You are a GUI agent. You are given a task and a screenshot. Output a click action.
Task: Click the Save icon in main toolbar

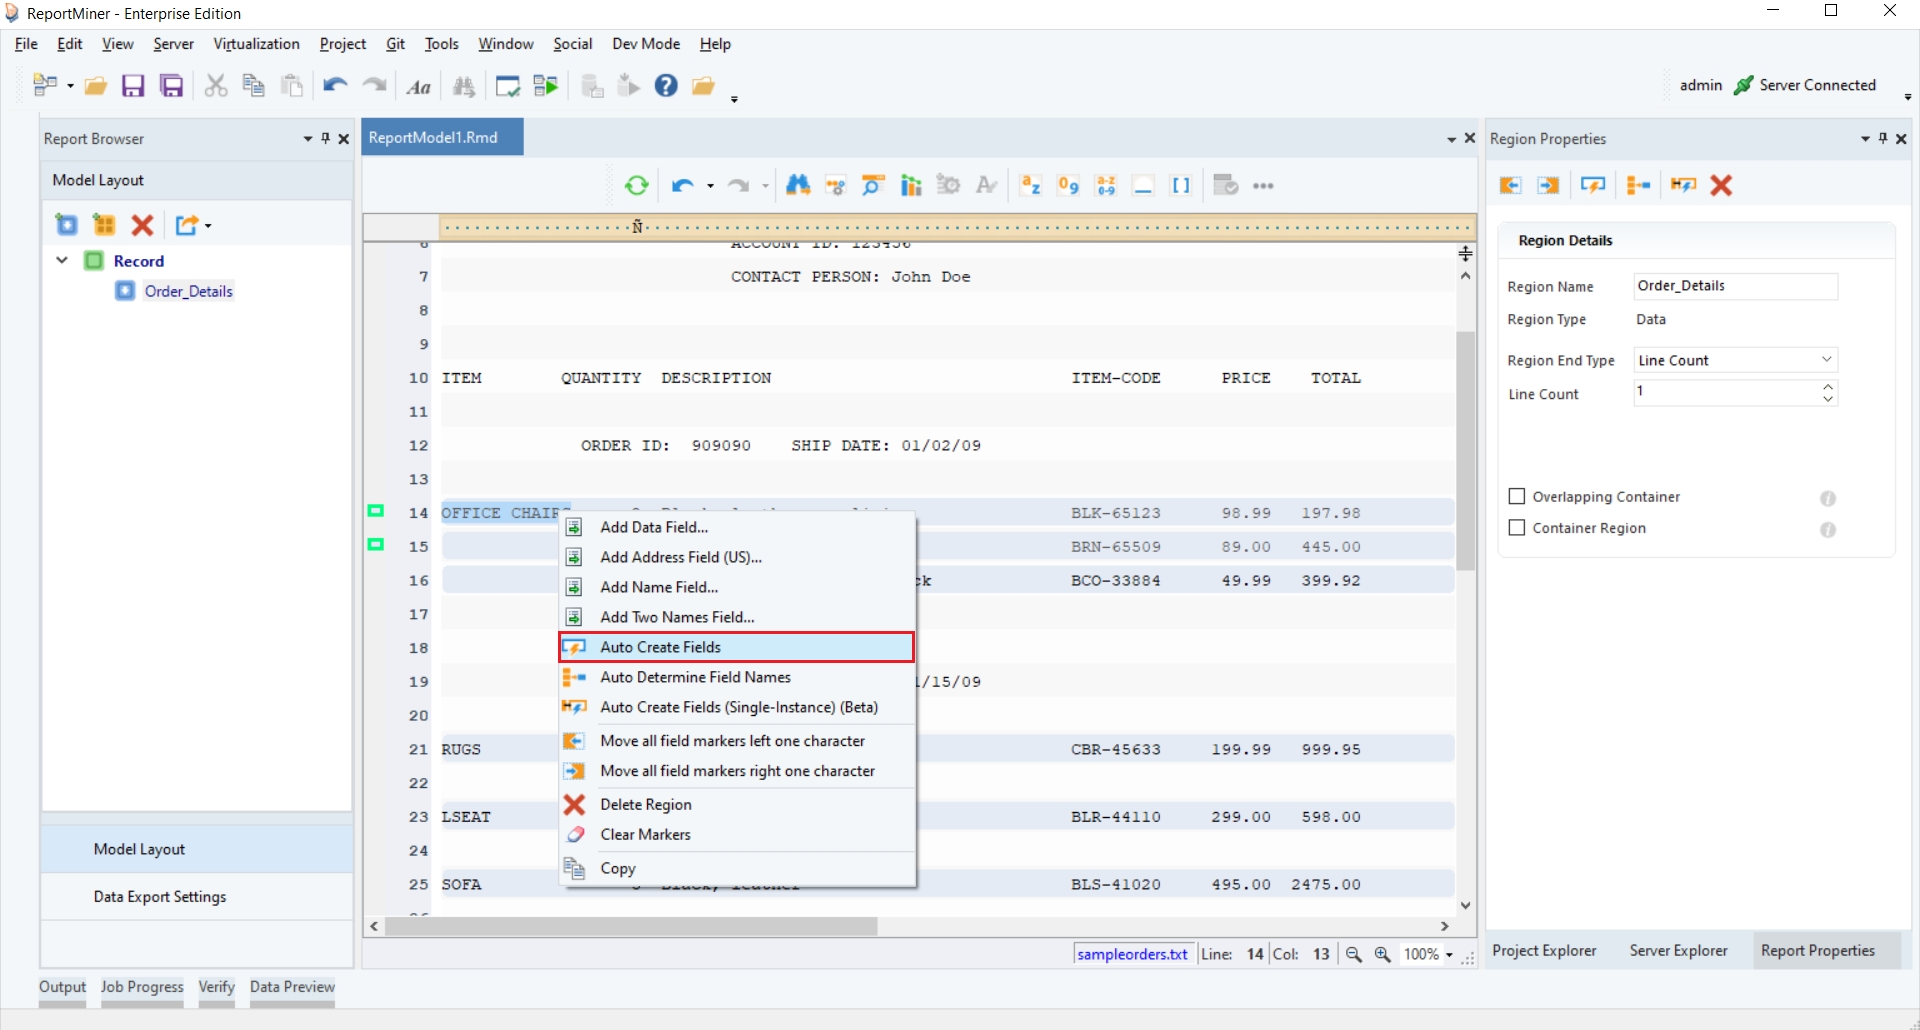pyautogui.click(x=133, y=86)
